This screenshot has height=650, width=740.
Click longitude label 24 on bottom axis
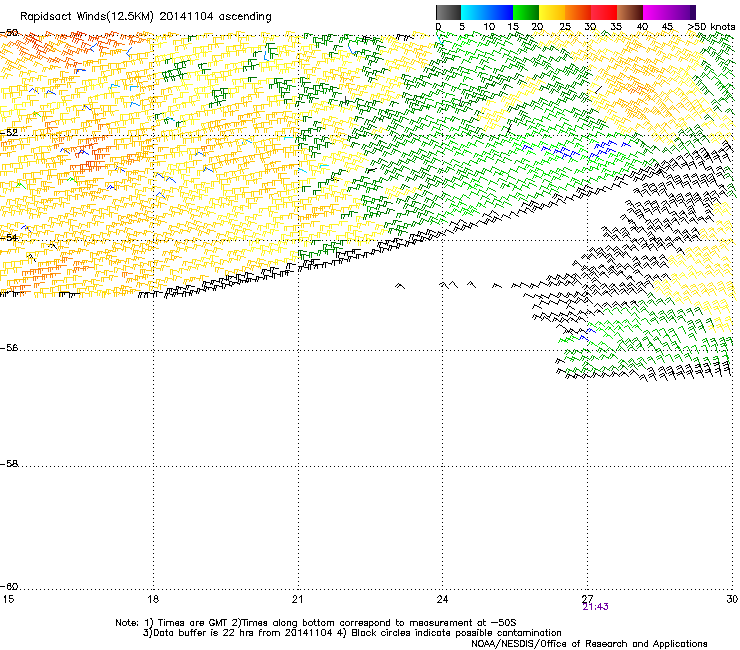442,599
